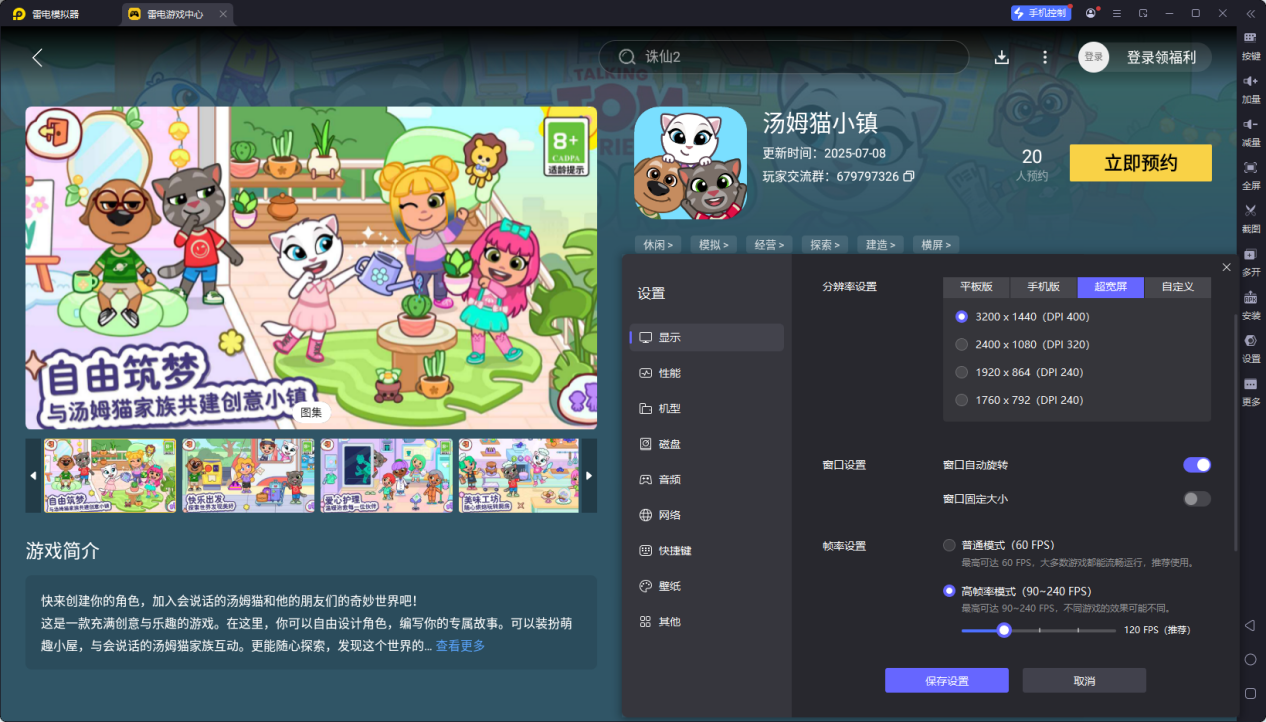Open the 模拟 > category tag
The image size is (1266, 722).
[714, 244]
